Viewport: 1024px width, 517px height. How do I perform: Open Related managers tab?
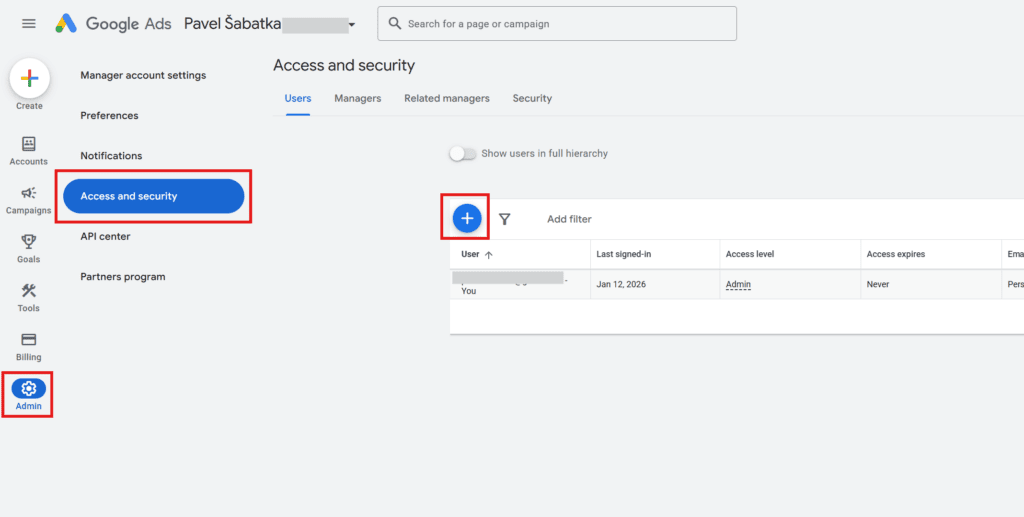[446, 98]
